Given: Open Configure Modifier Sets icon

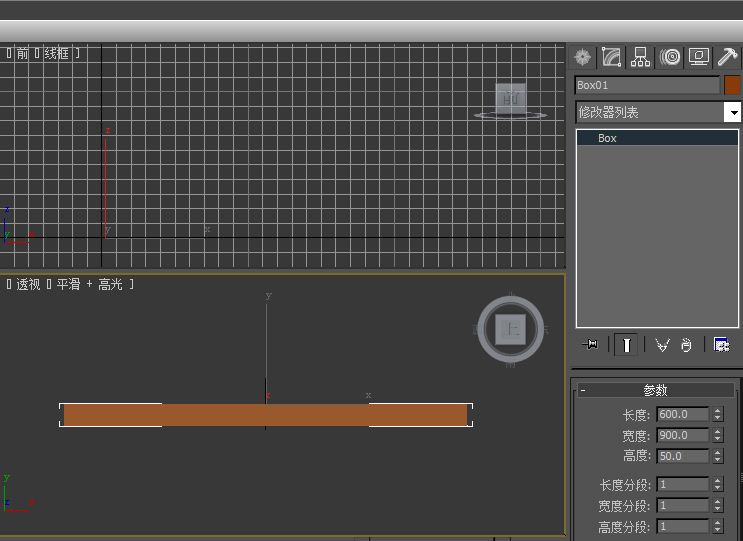Looking at the screenshot, I should click(x=722, y=345).
